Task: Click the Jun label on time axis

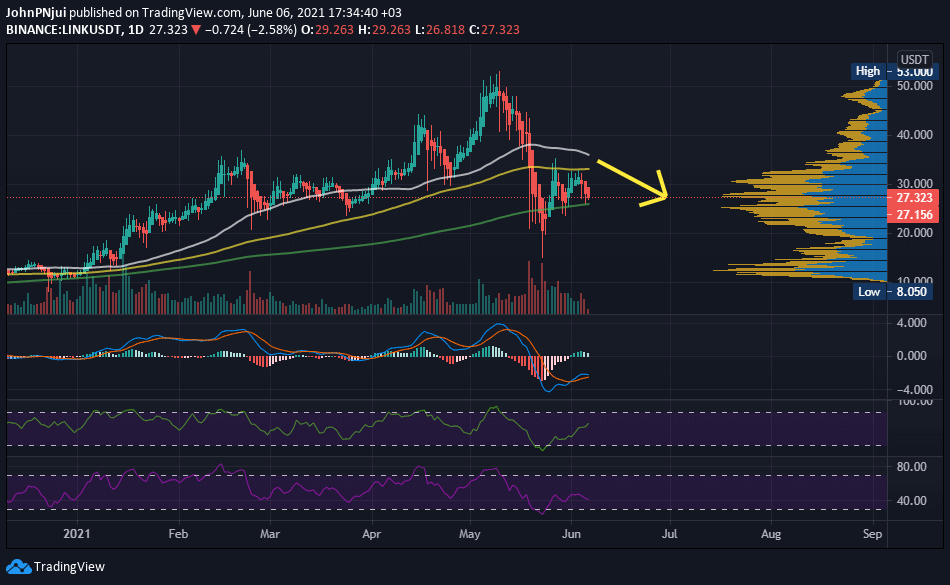Action: (x=571, y=534)
